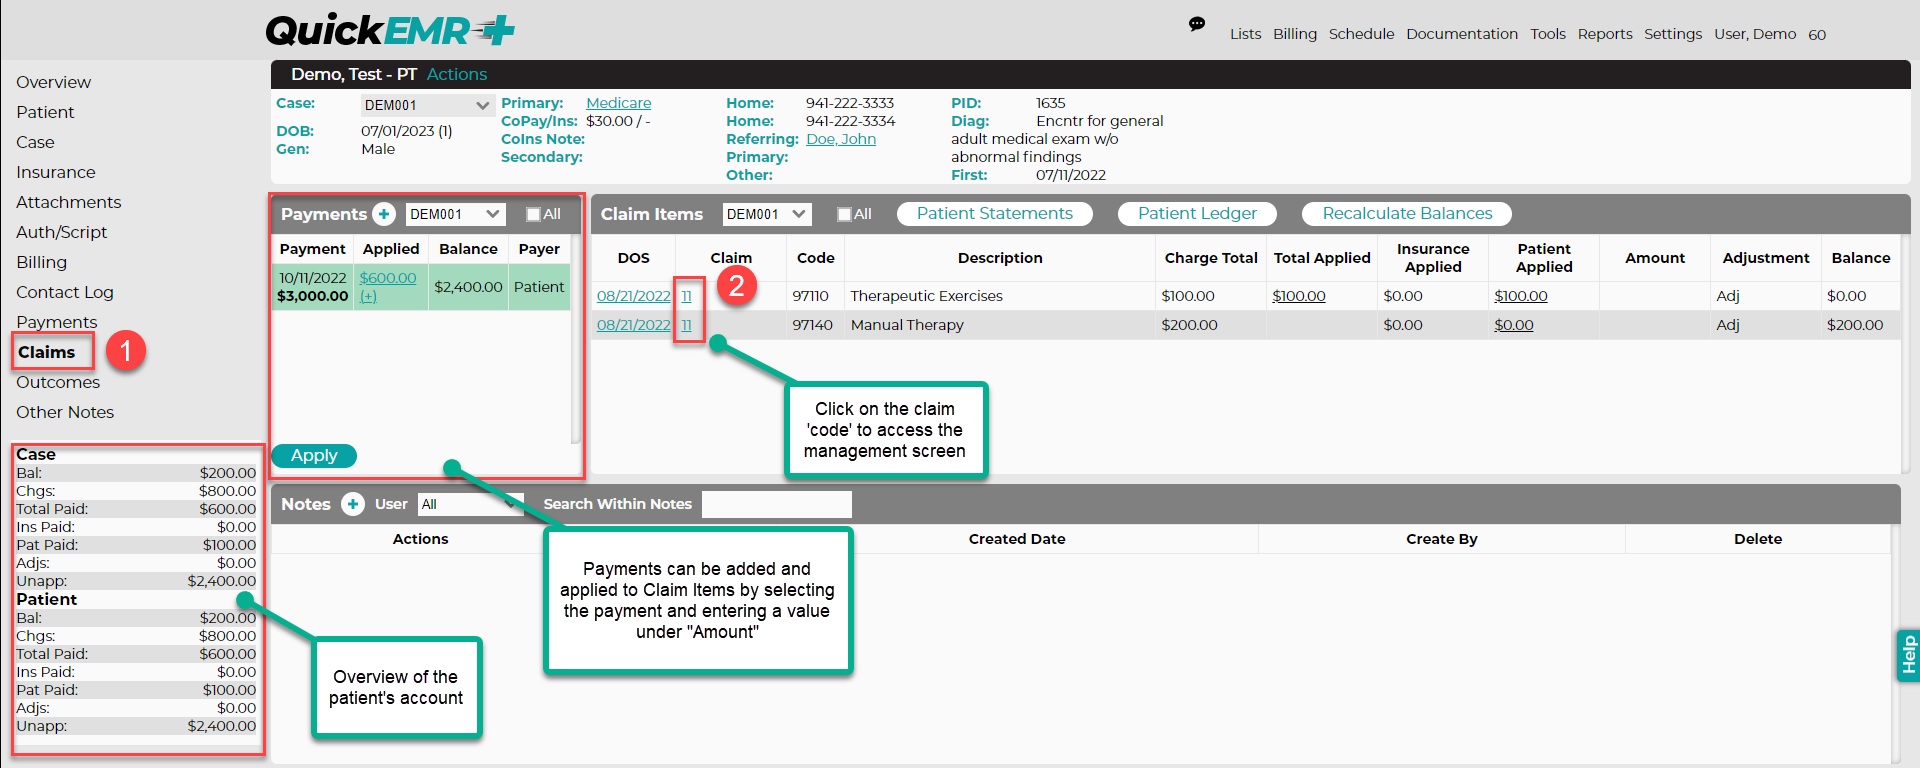
Task: Click the QuickEMR logo
Action: point(390,30)
